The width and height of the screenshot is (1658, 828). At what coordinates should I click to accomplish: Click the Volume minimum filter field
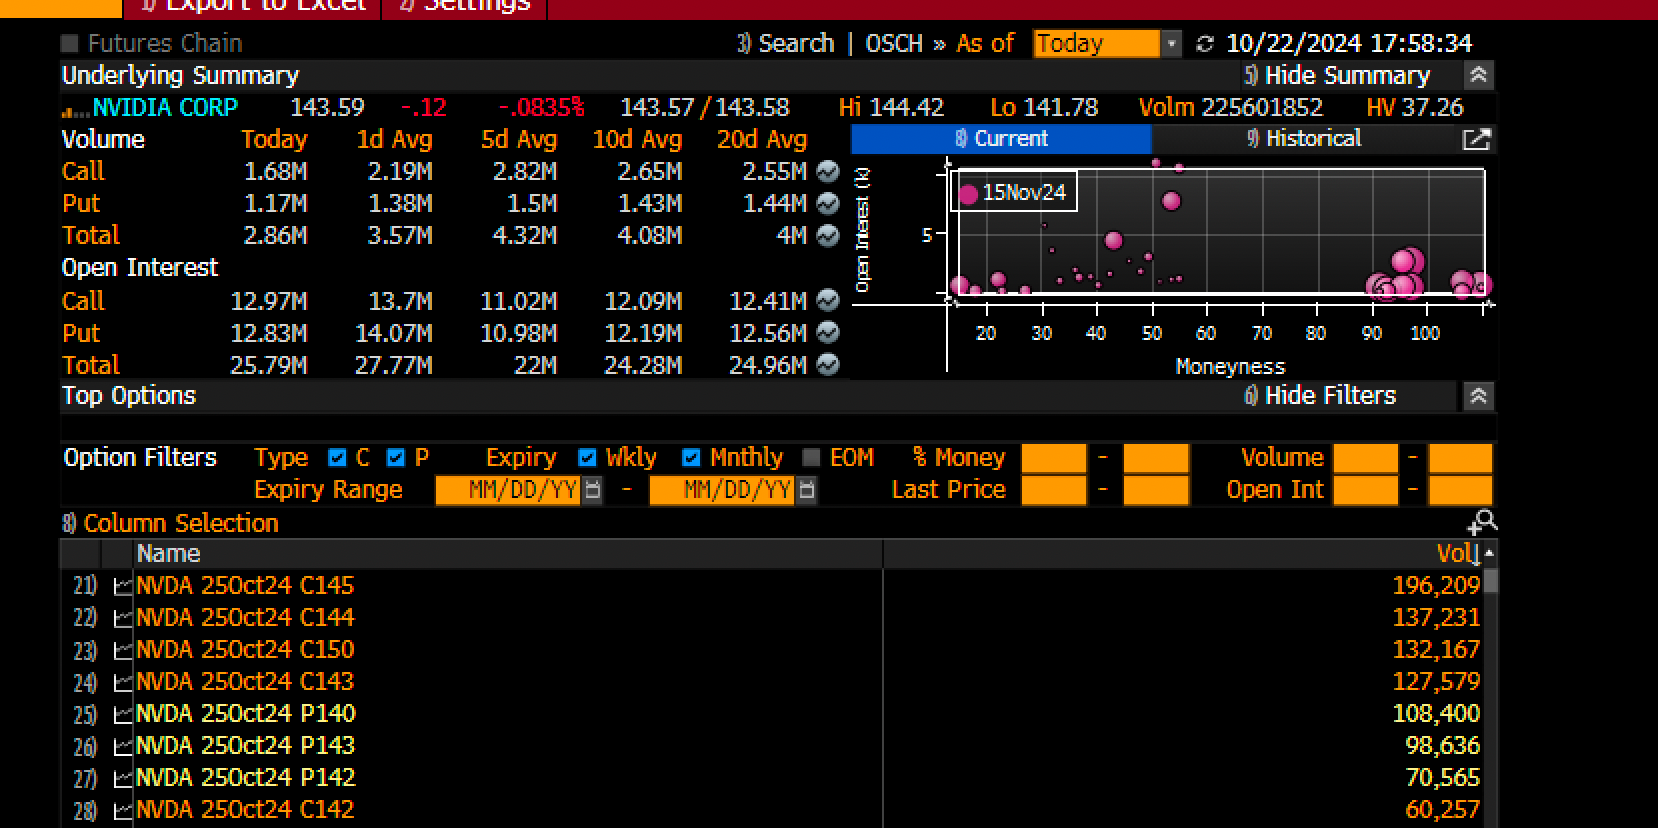pyautogui.click(x=1365, y=458)
